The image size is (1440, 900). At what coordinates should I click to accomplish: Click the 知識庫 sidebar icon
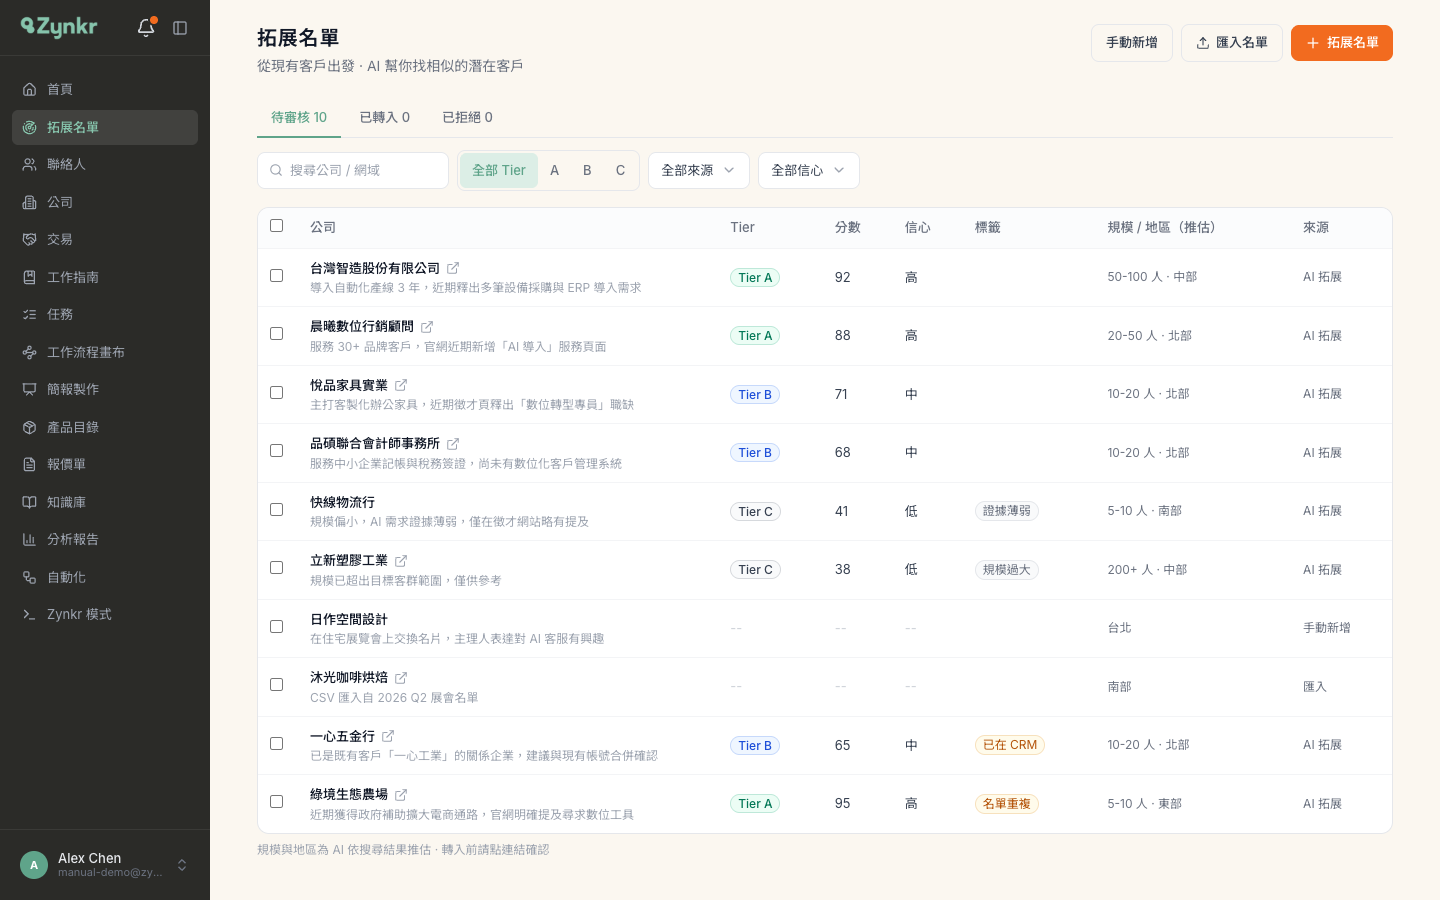(30, 502)
